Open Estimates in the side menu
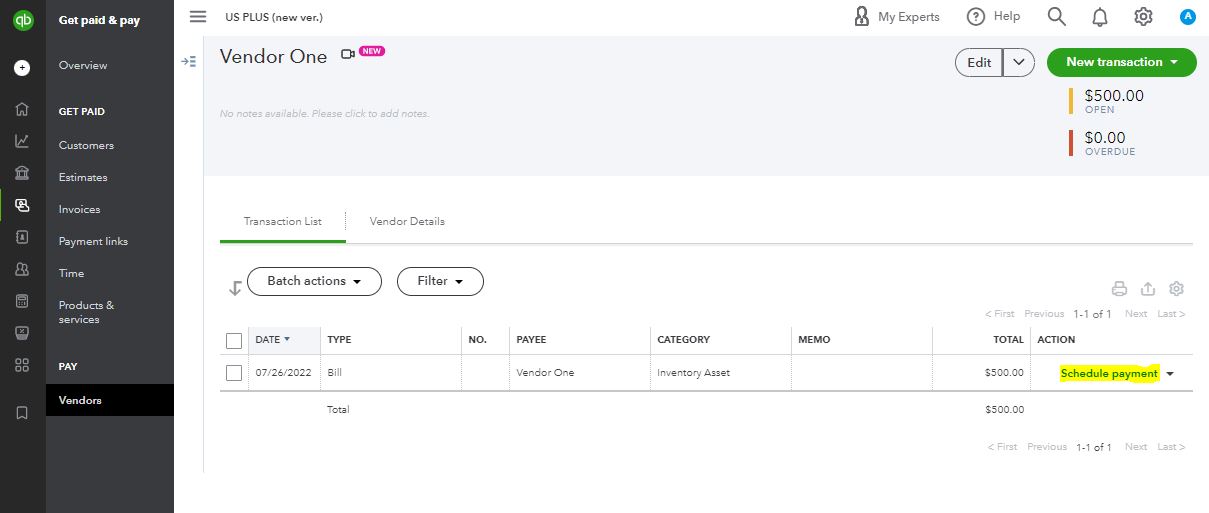1209x513 pixels. [83, 177]
